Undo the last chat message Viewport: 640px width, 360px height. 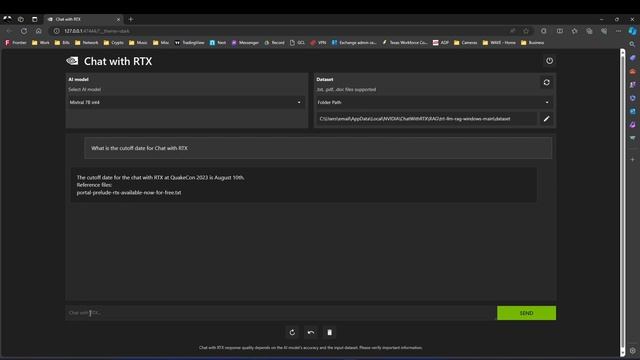(311, 332)
